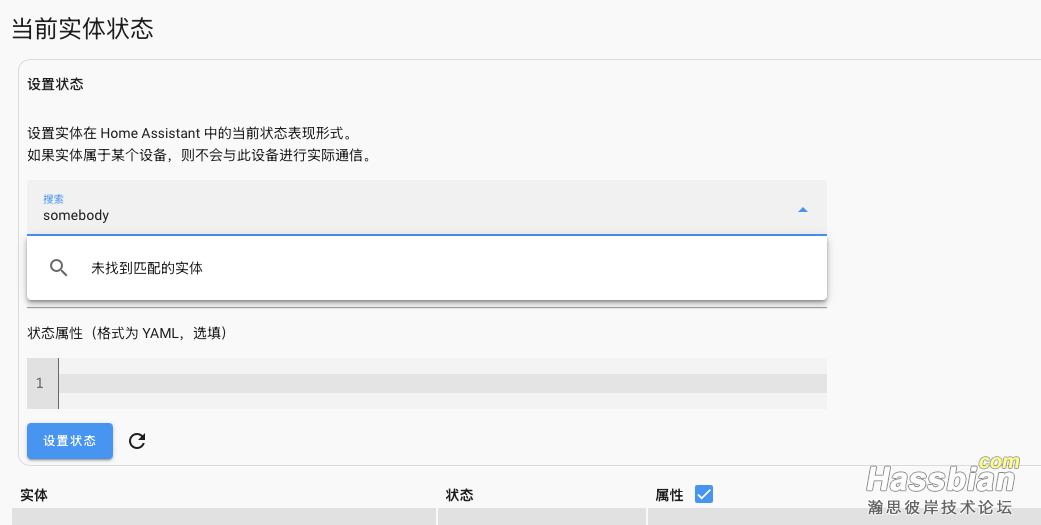Select the 未找到匹配的实体 result row
The image size is (1041, 525).
(427, 268)
